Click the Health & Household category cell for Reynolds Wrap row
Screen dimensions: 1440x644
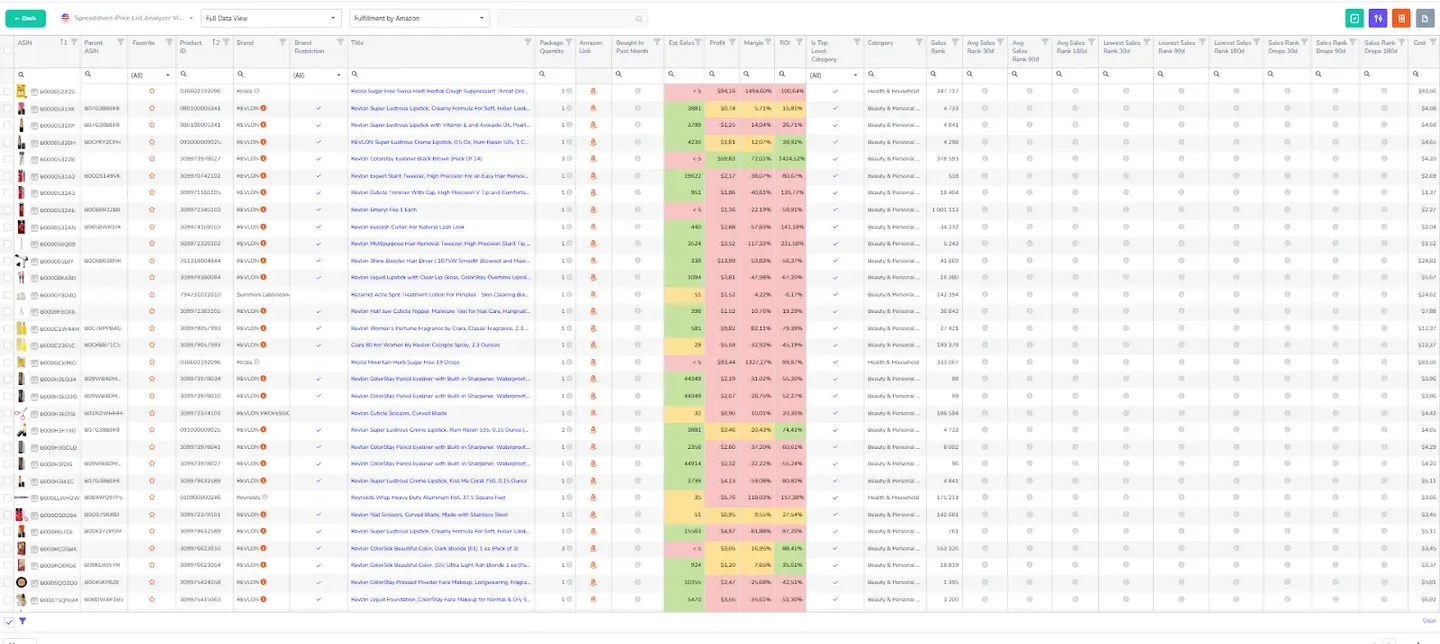pyautogui.click(x=894, y=497)
